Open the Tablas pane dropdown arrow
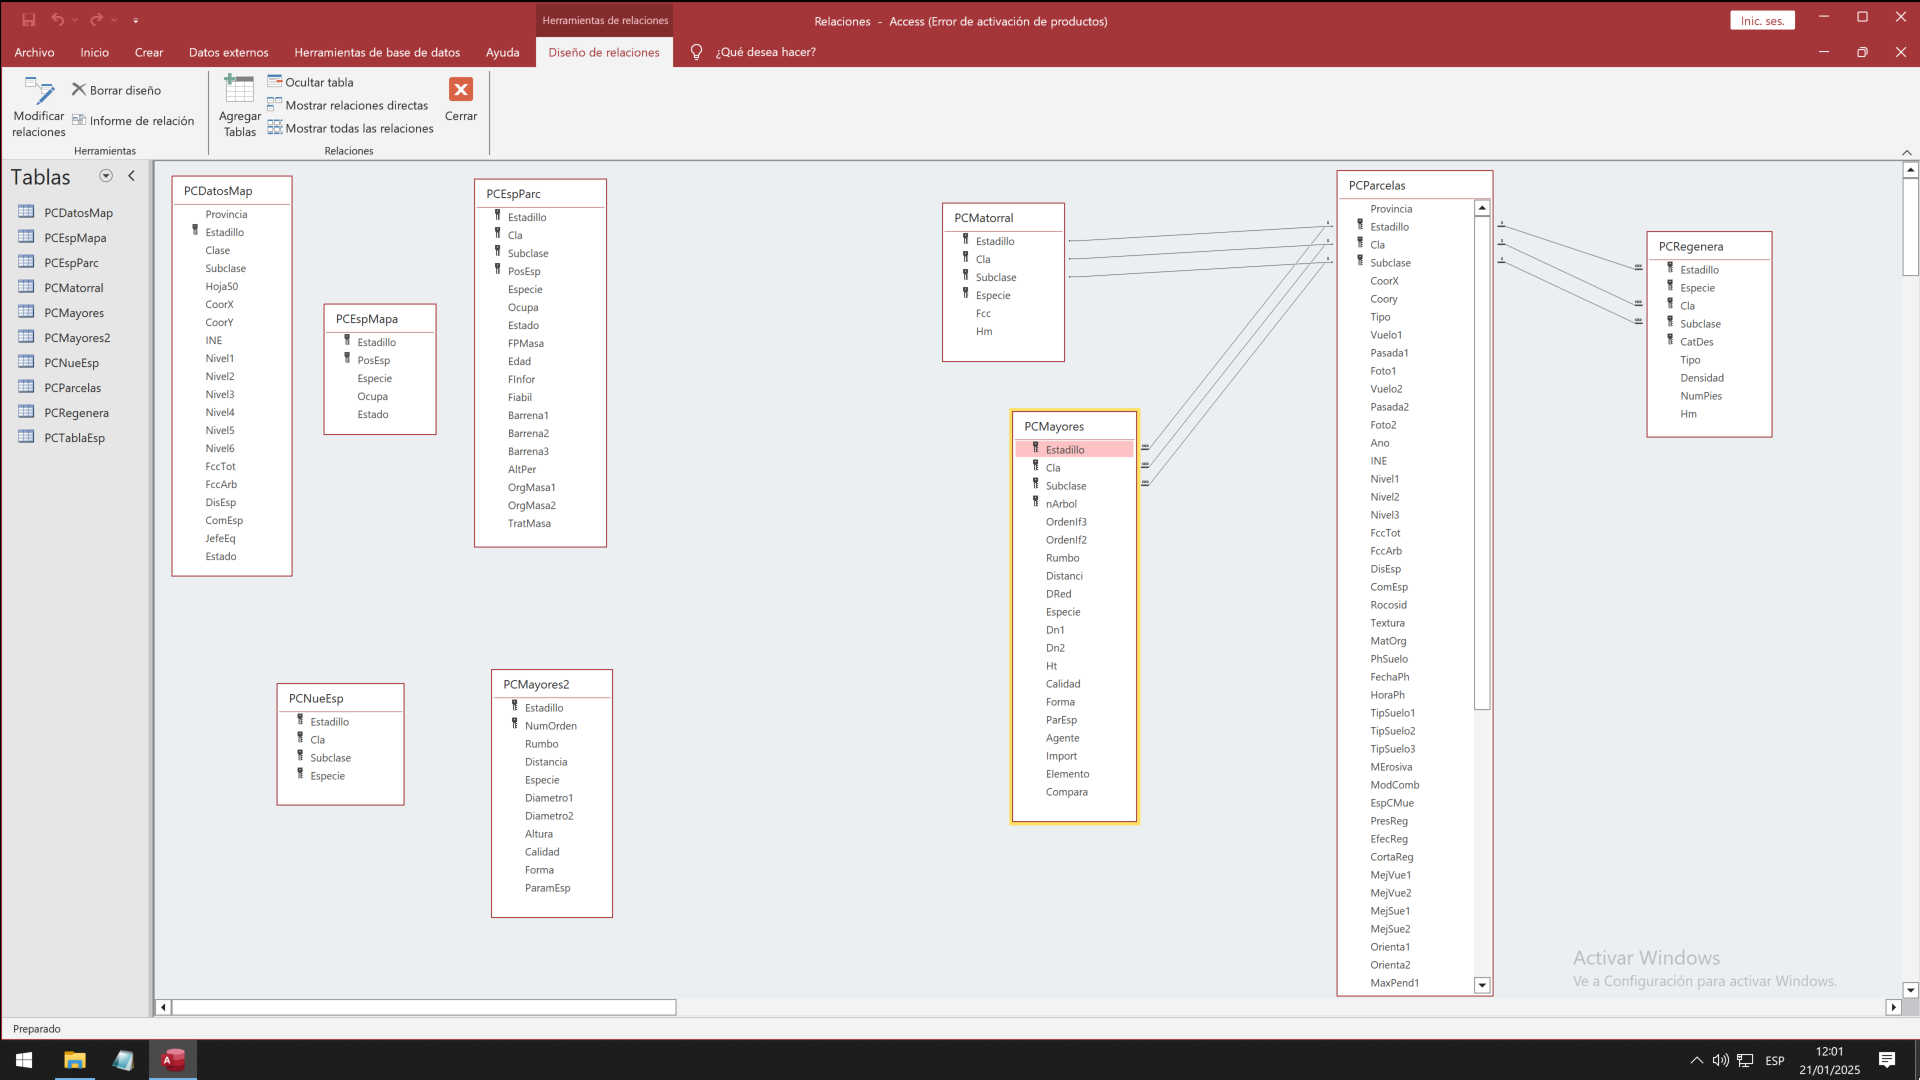Image resolution: width=1920 pixels, height=1080 pixels. 106,176
